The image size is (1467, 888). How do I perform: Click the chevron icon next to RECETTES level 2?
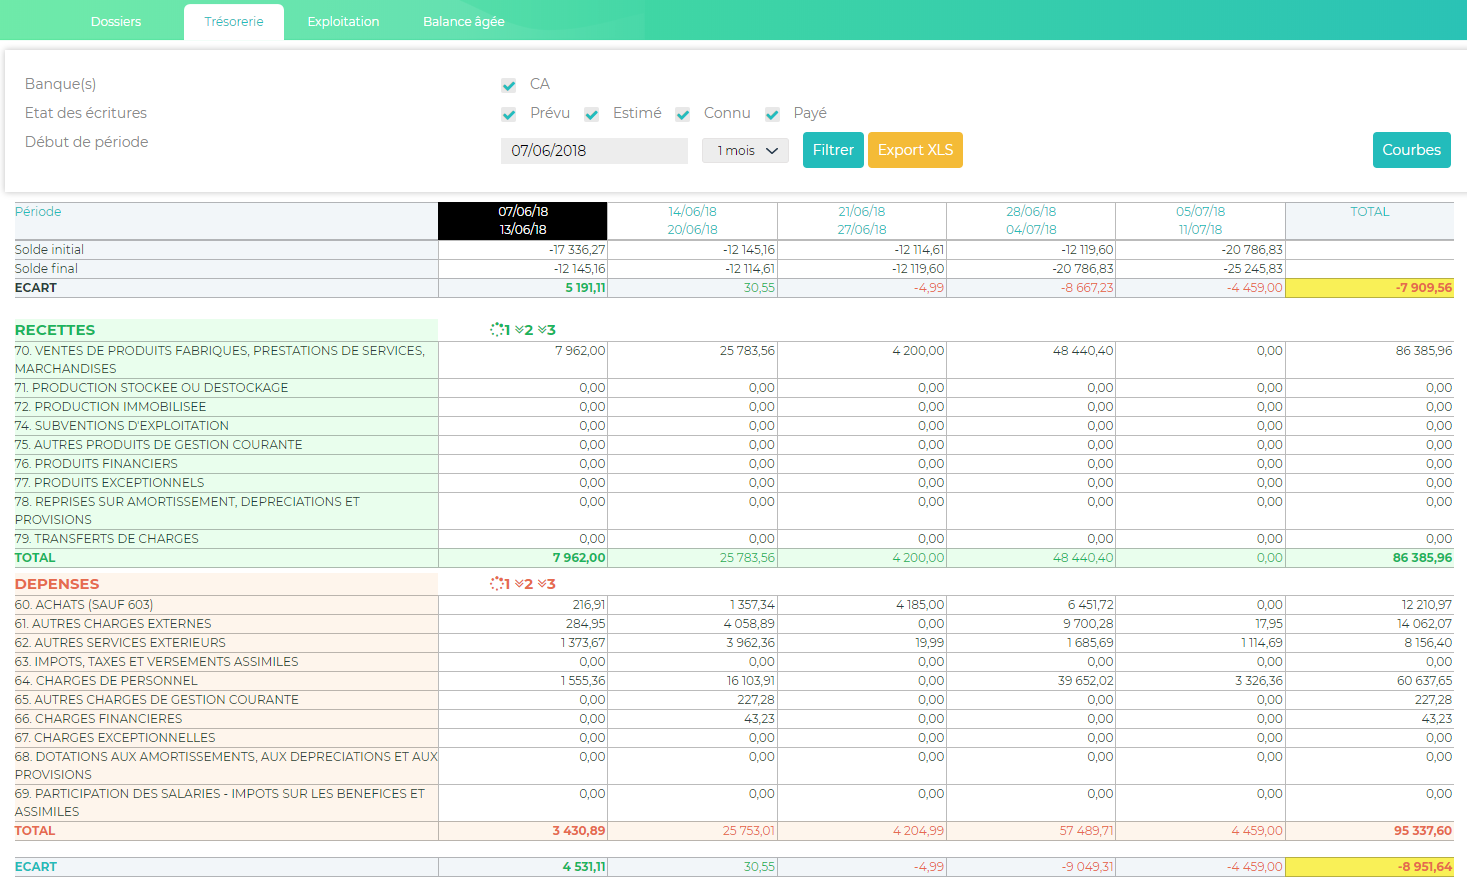pos(519,329)
